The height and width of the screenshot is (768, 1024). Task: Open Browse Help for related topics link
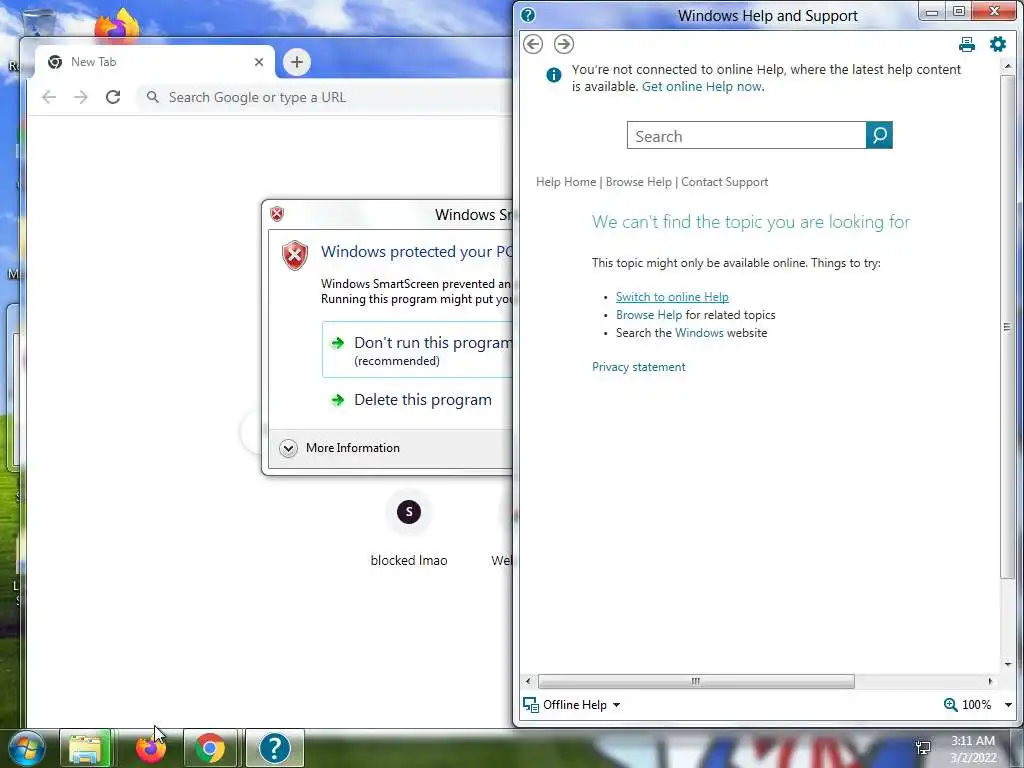(648, 315)
